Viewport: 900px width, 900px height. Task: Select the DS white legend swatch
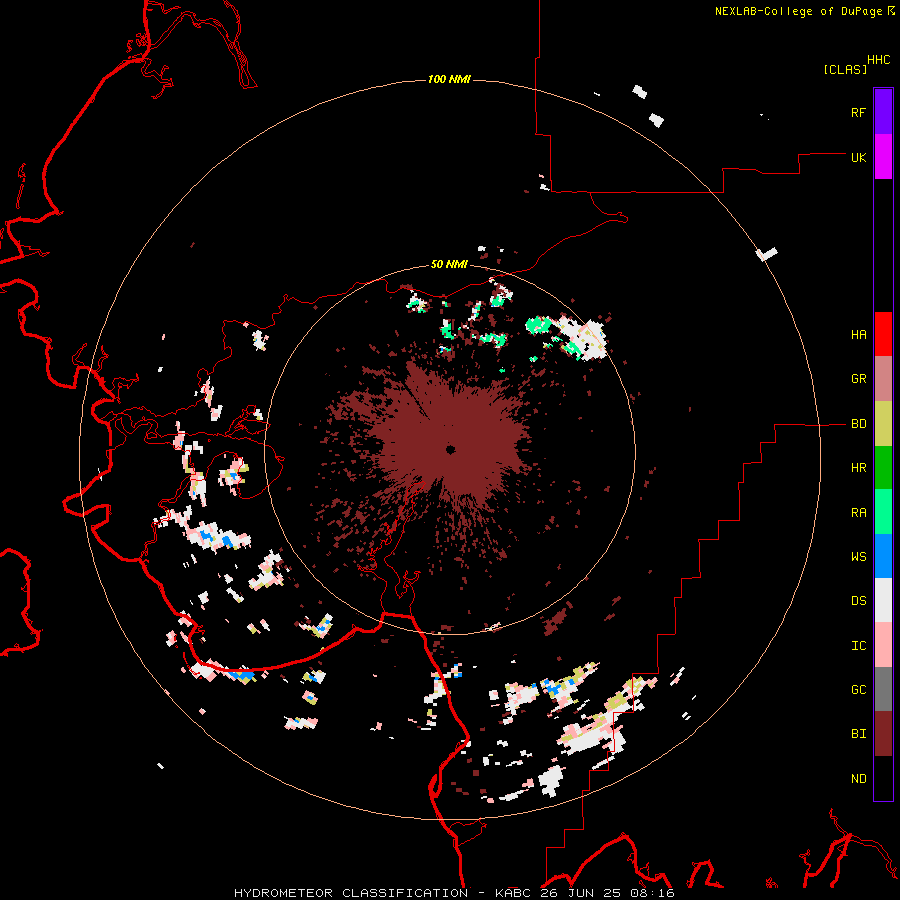[883, 600]
